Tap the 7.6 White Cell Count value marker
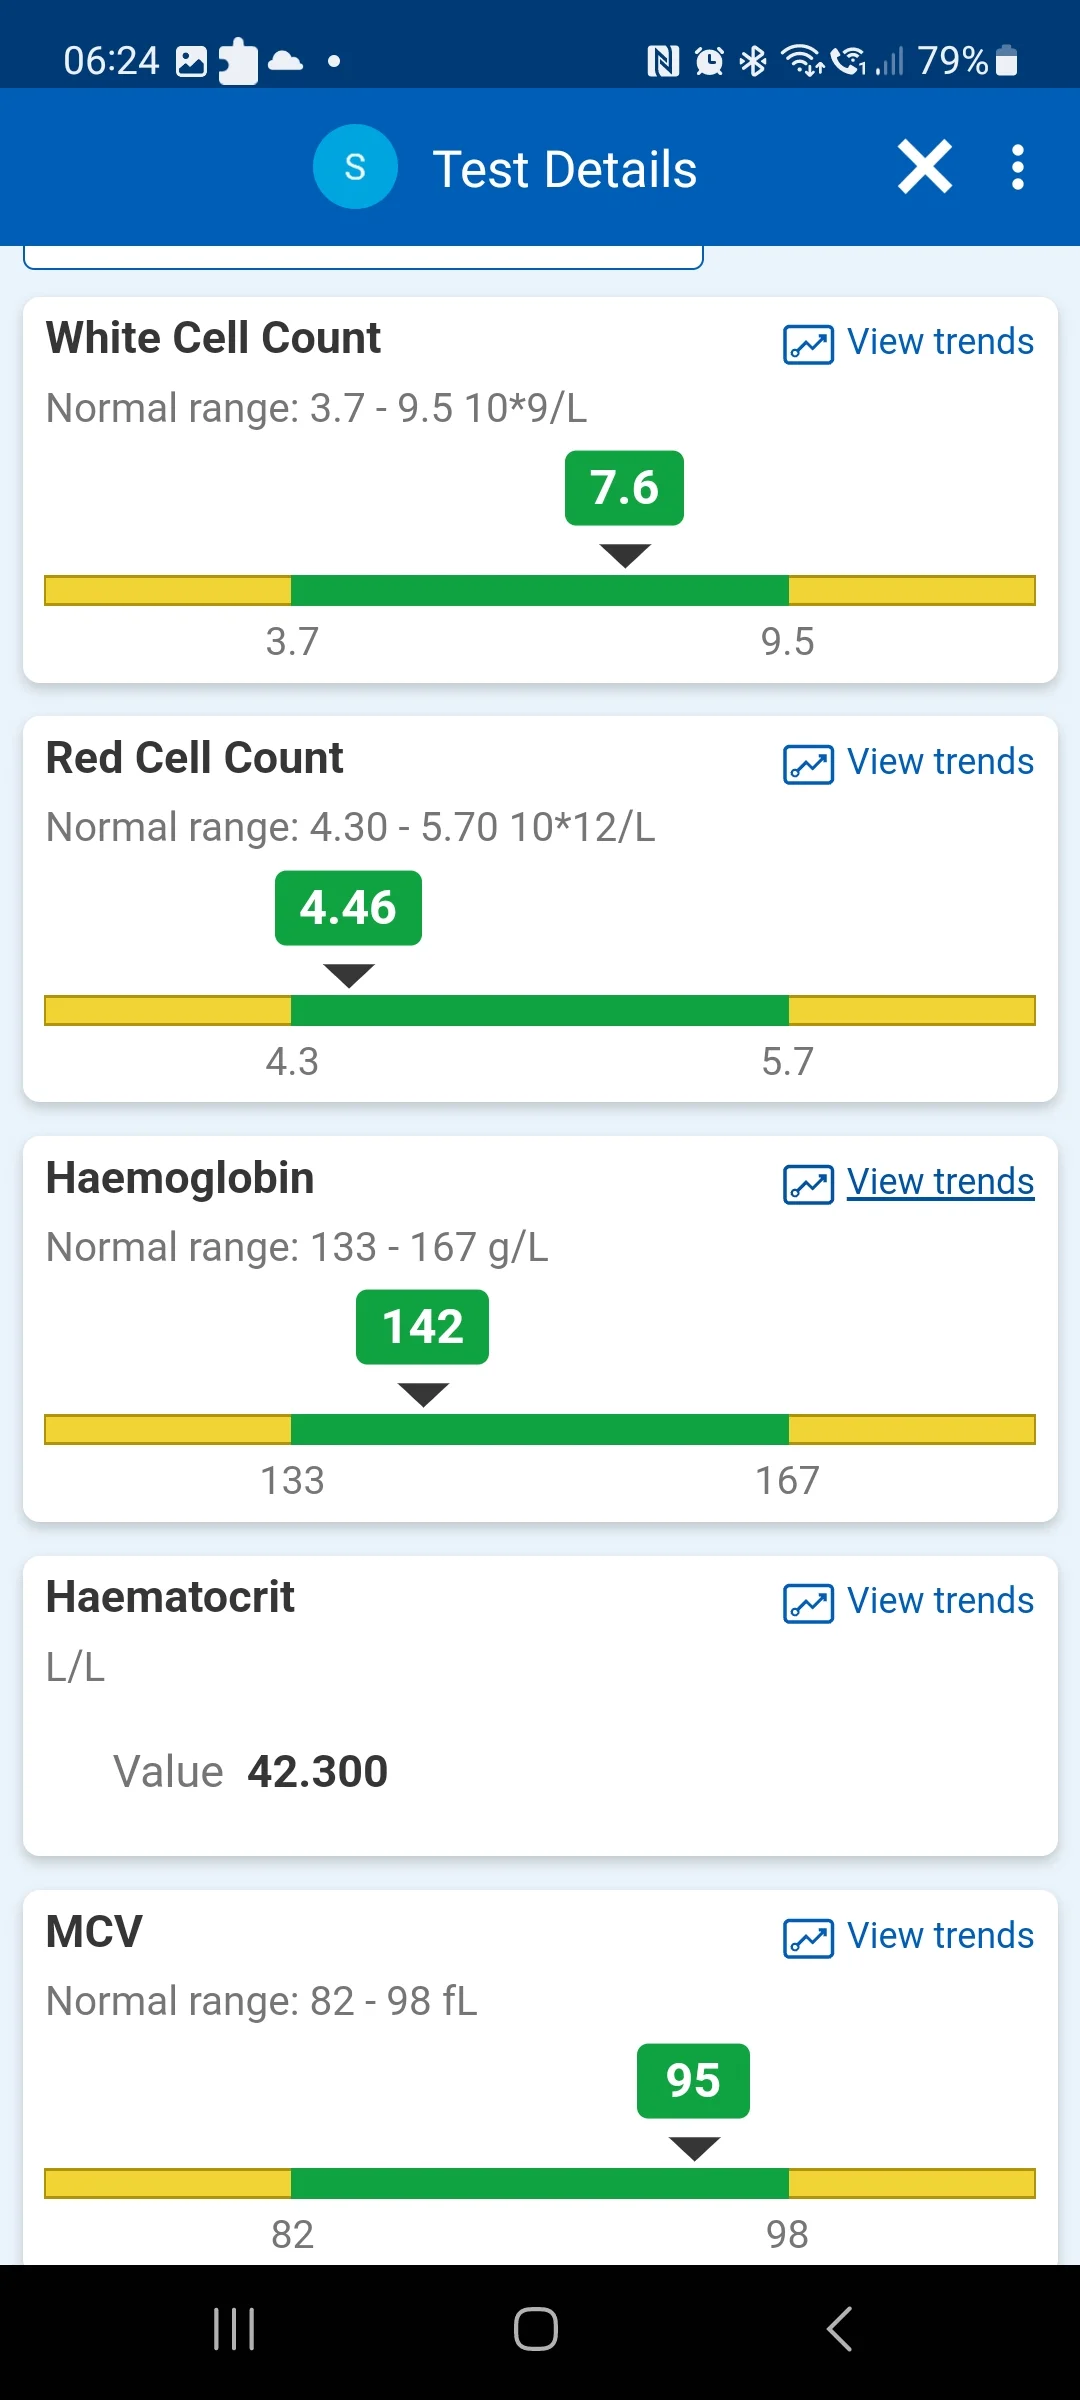1080x2400 pixels. point(624,488)
